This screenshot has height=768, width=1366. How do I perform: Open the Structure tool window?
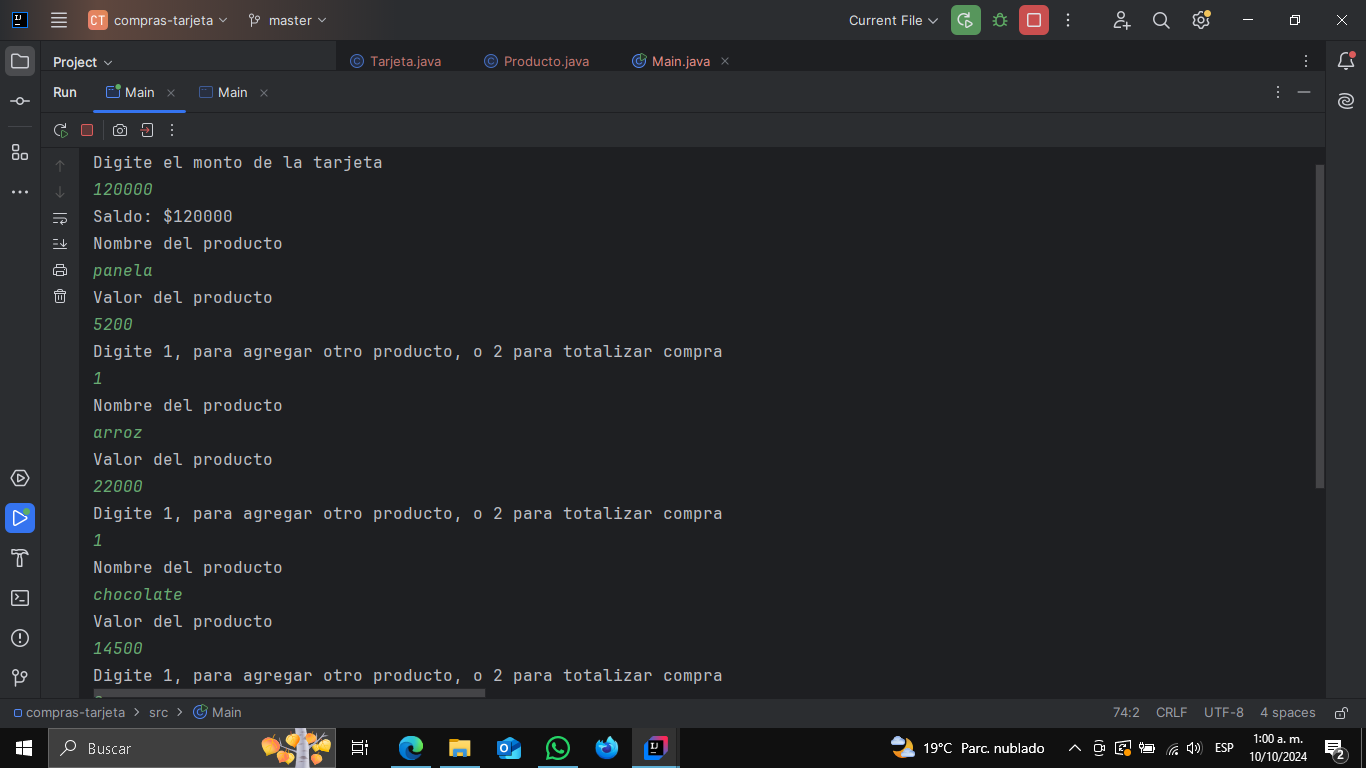pyautogui.click(x=20, y=152)
